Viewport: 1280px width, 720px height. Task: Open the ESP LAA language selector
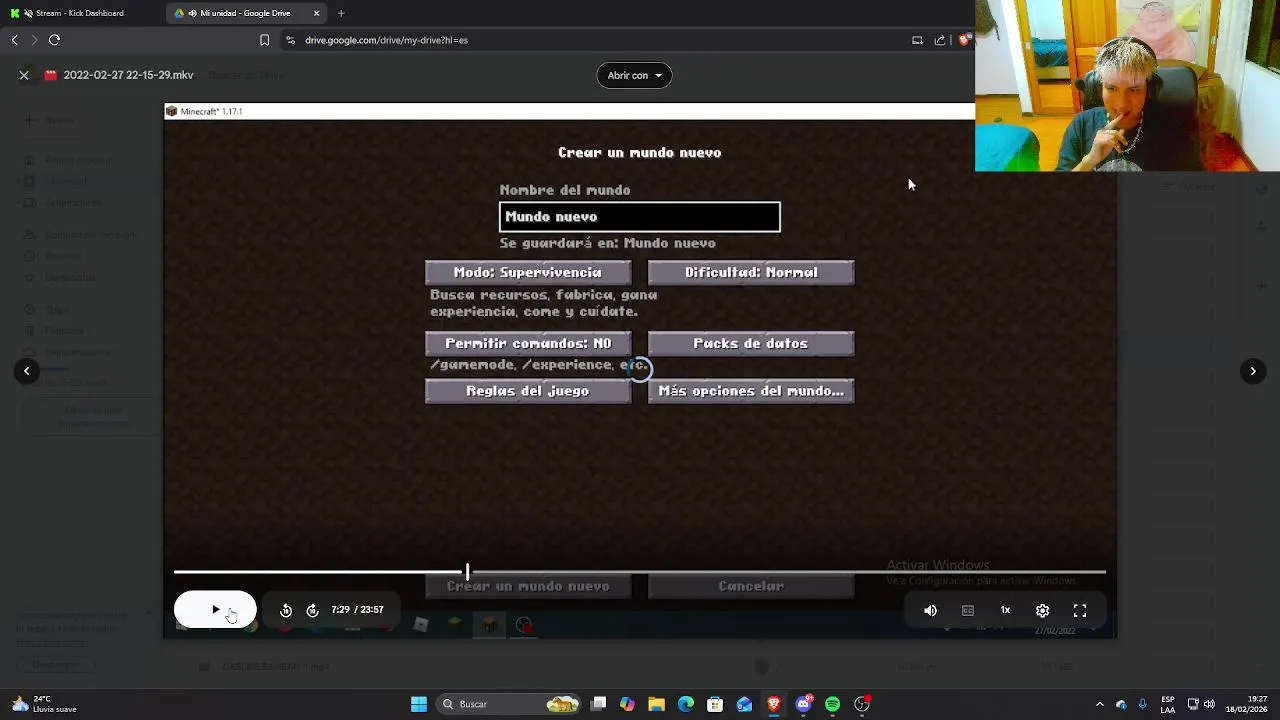tap(1167, 704)
